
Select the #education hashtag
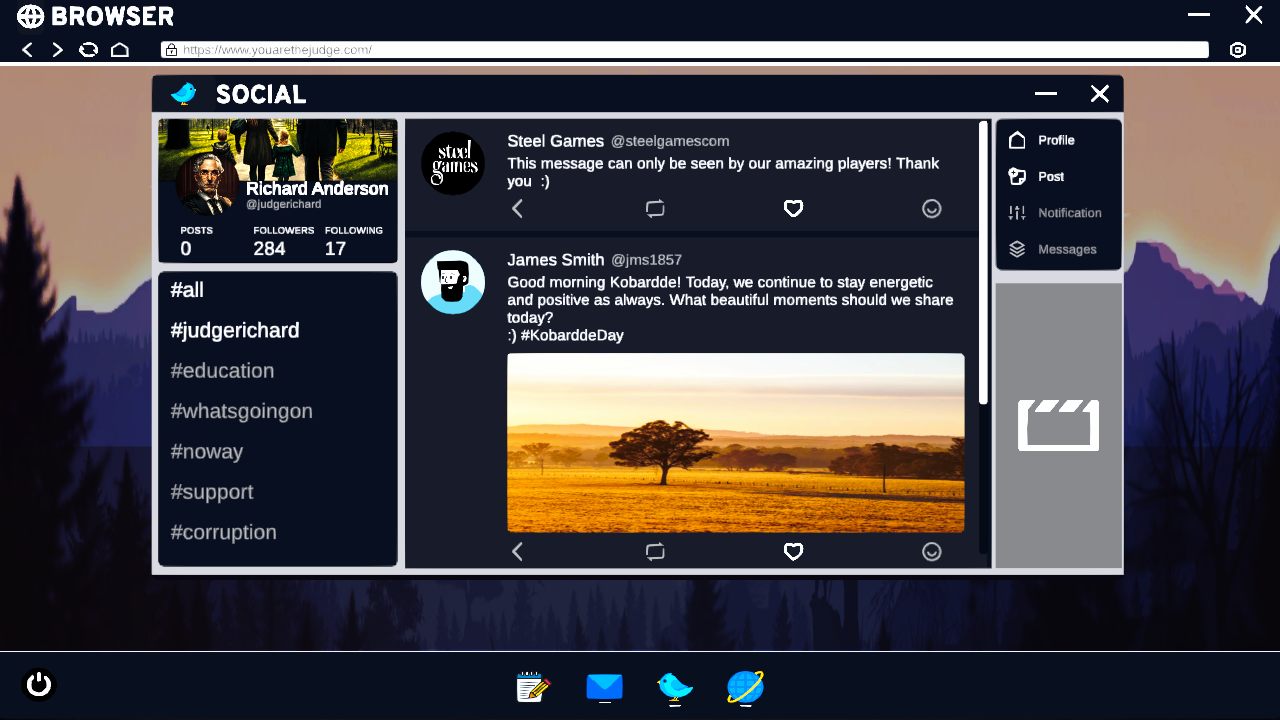pyautogui.click(x=222, y=371)
